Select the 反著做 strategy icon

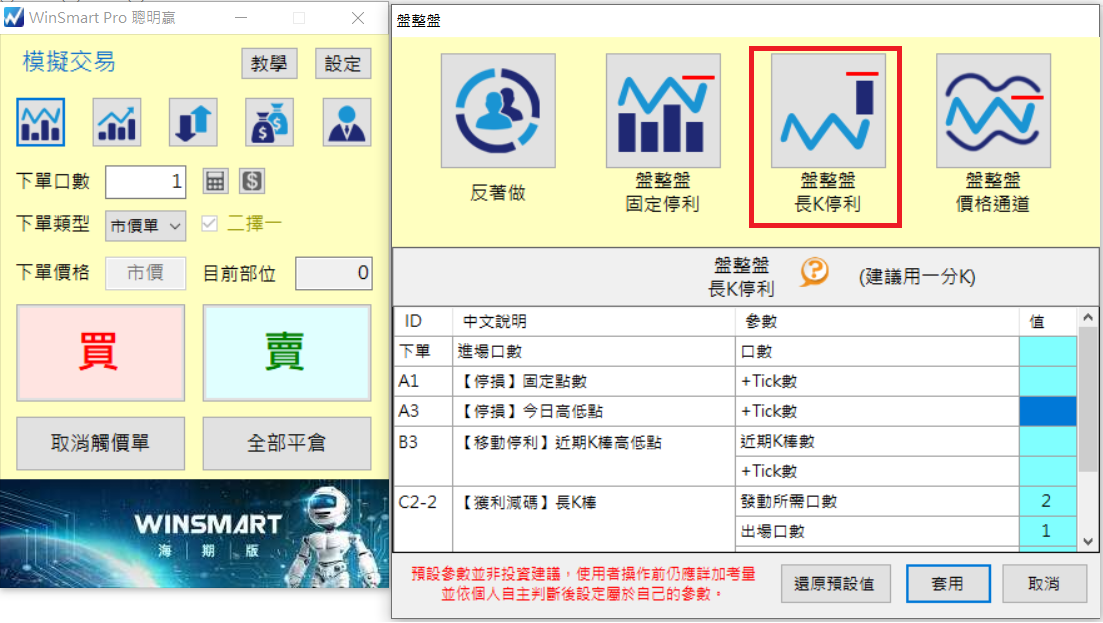[x=498, y=111]
